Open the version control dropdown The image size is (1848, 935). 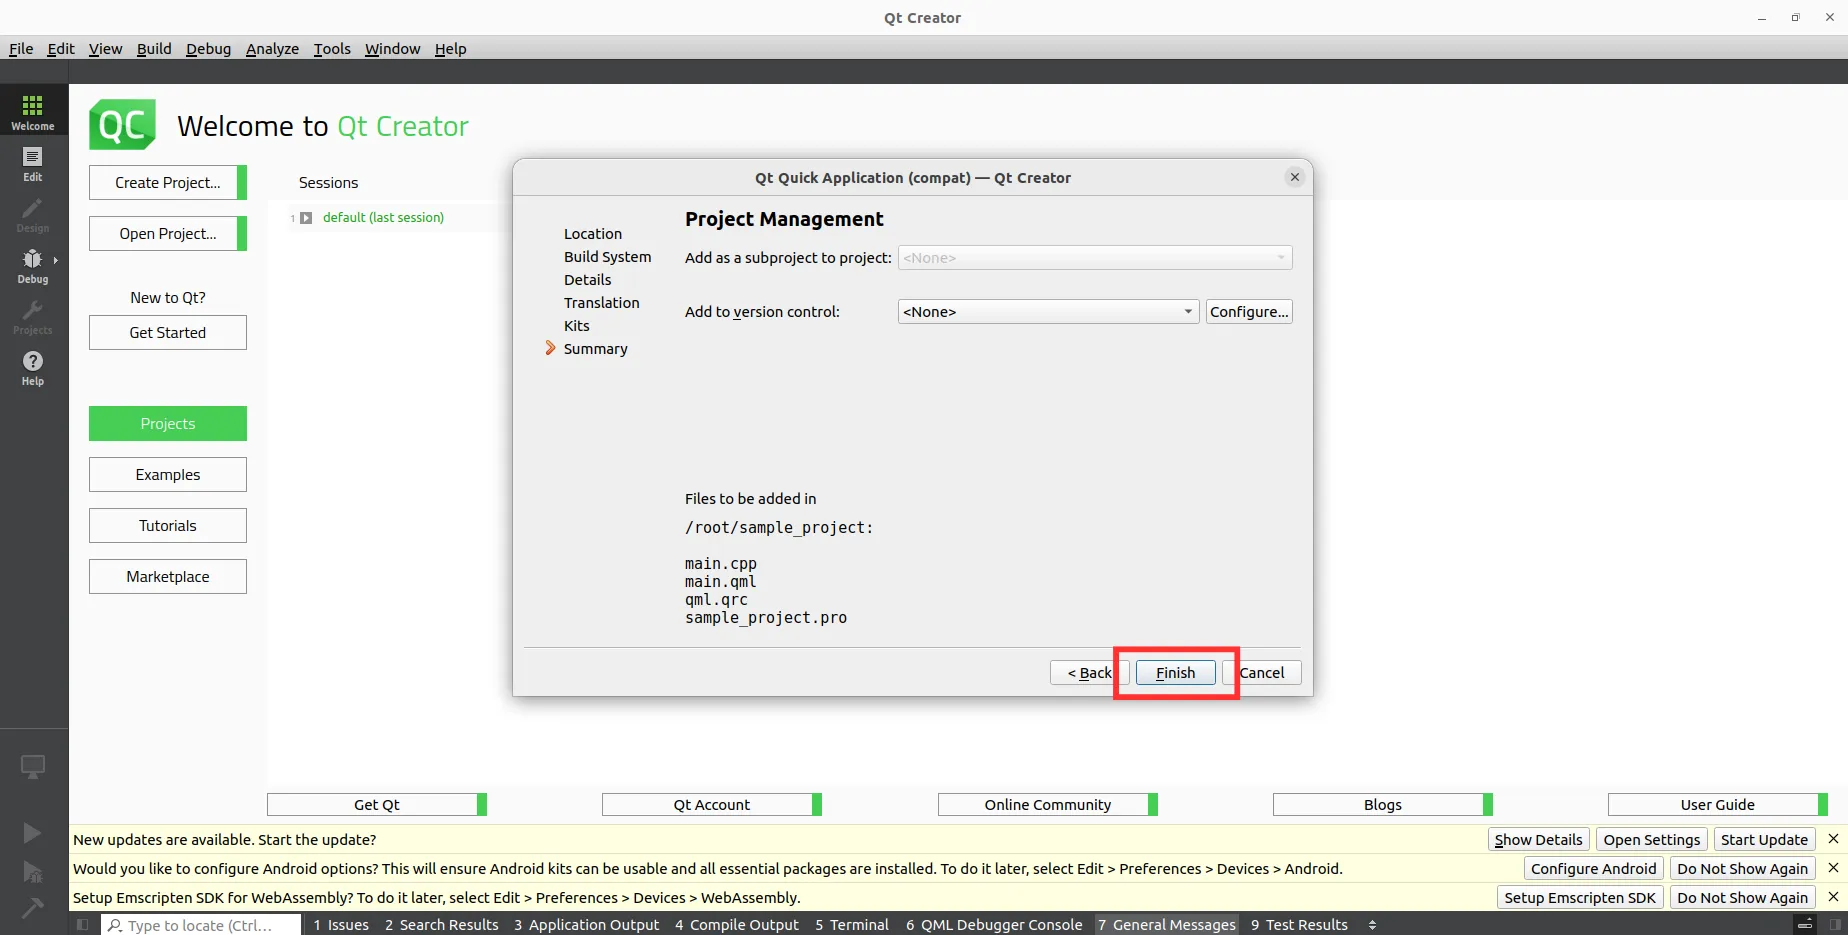coord(1047,312)
